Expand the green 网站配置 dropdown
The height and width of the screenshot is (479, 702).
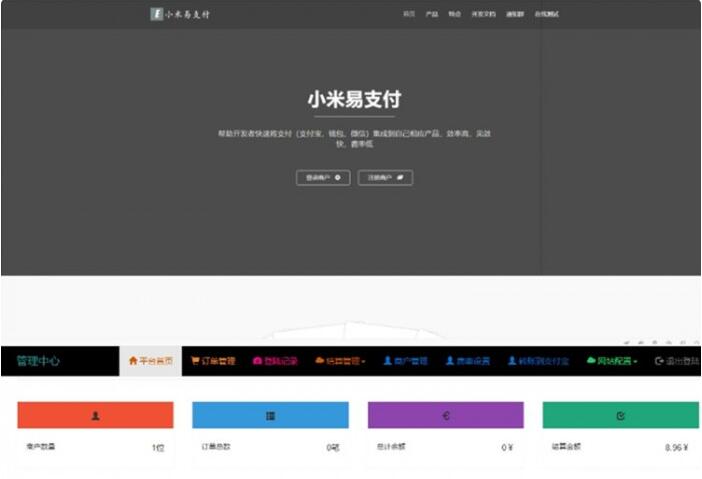point(612,361)
